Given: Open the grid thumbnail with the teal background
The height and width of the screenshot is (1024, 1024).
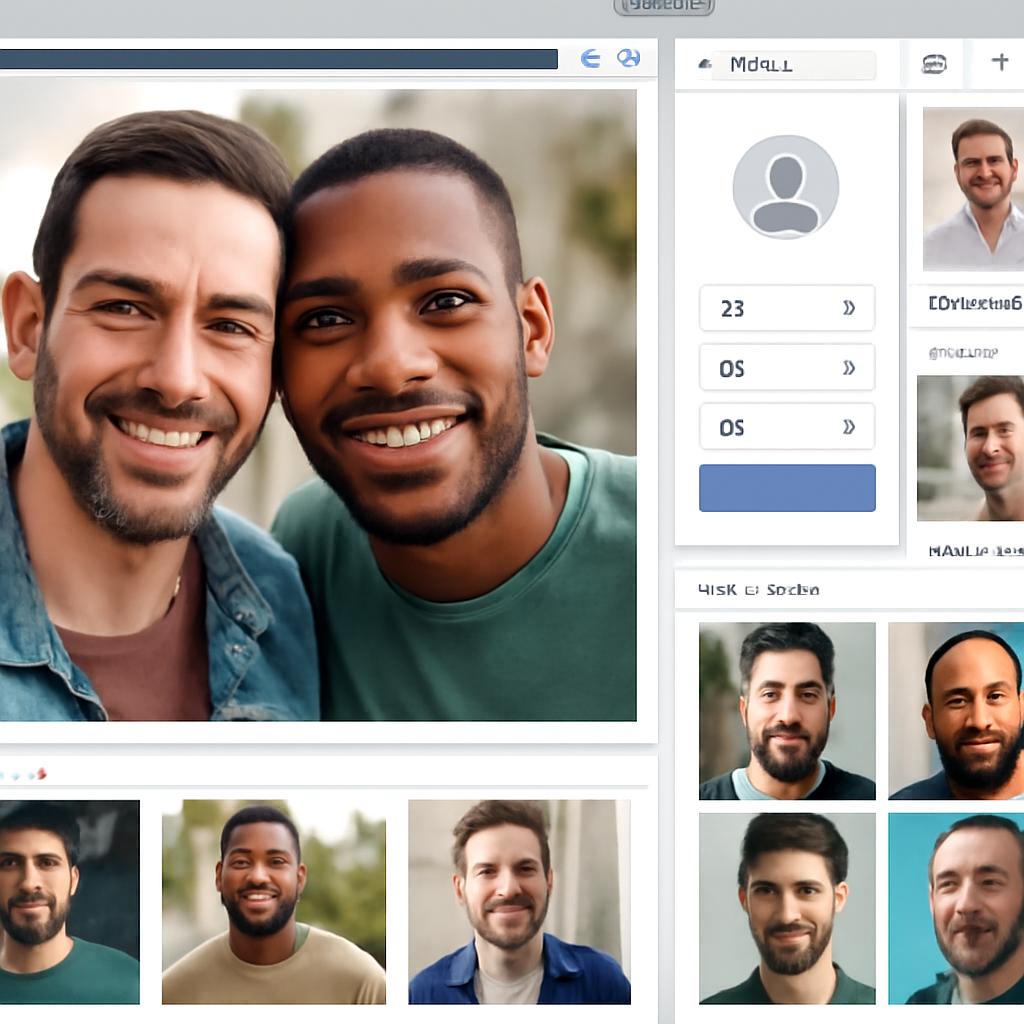Looking at the screenshot, I should (x=956, y=908).
